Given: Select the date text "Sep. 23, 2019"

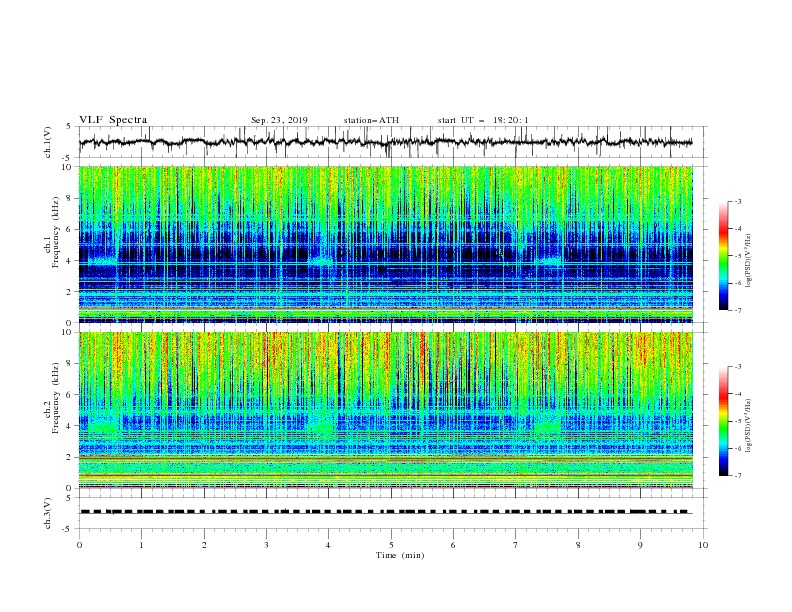Looking at the screenshot, I should click(x=279, y=120).
